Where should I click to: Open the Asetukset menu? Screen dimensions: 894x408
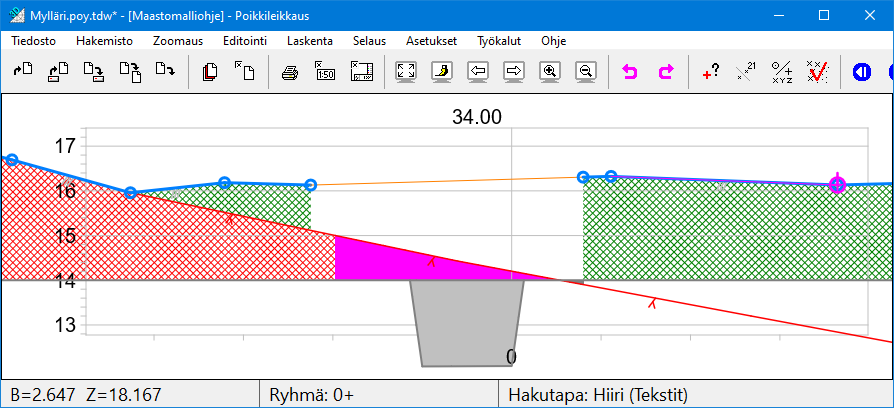[432, 41]
